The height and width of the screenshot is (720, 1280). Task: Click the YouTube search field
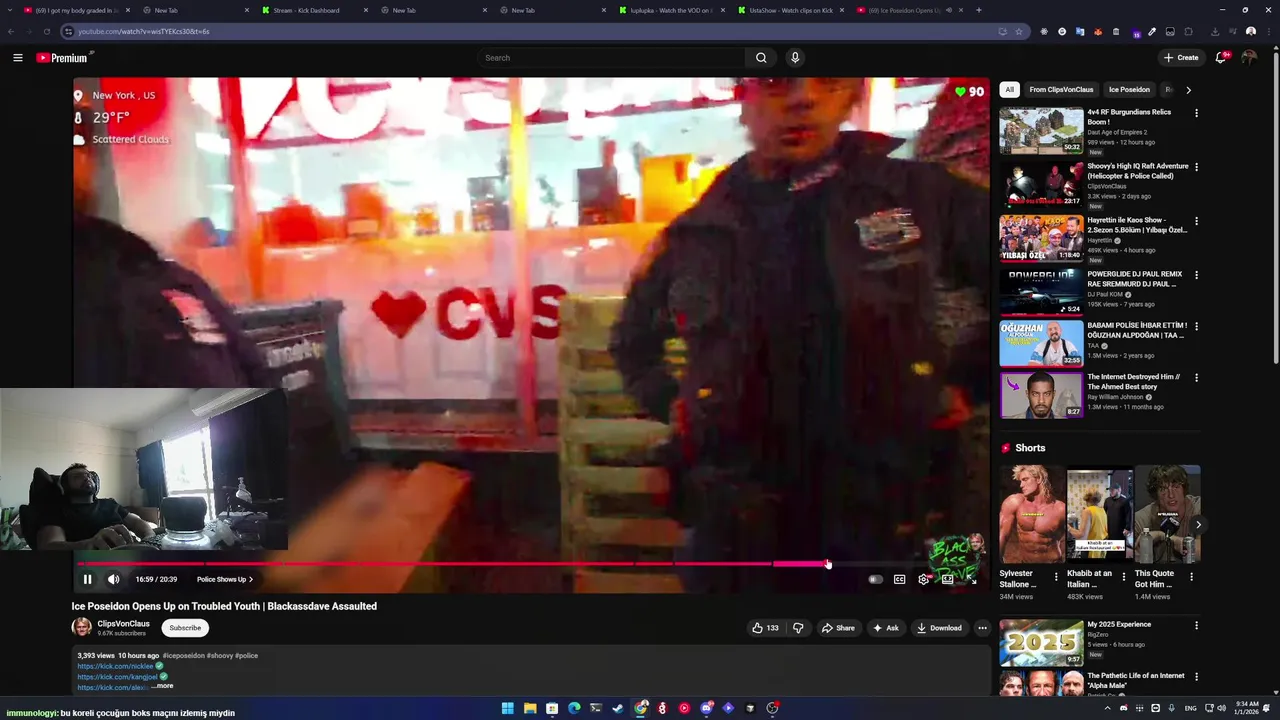coord(610,58)
